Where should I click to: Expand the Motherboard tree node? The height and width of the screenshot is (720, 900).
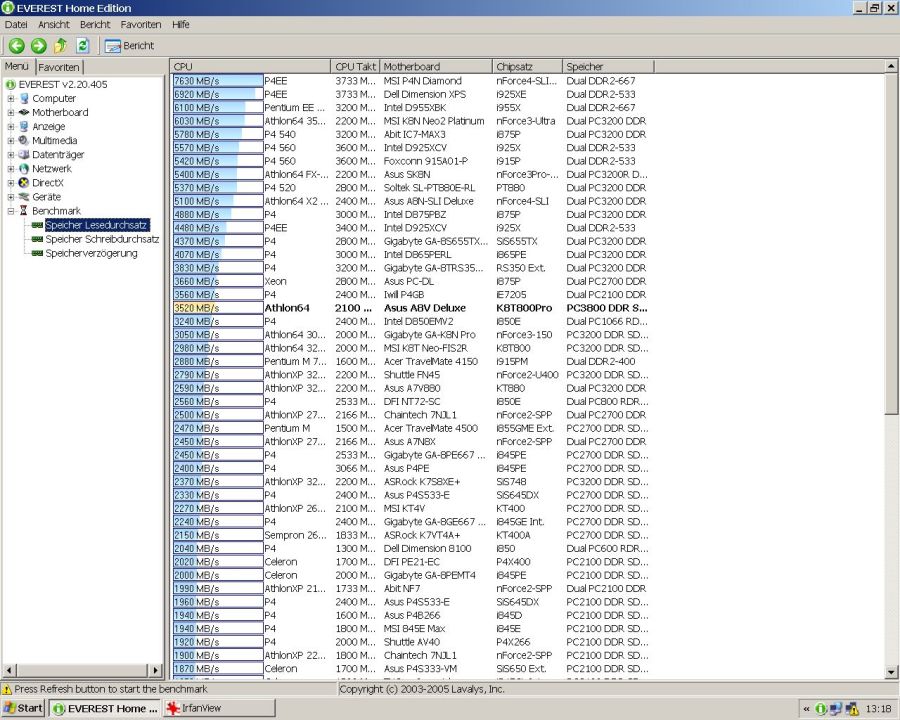[x=11, y=113]
